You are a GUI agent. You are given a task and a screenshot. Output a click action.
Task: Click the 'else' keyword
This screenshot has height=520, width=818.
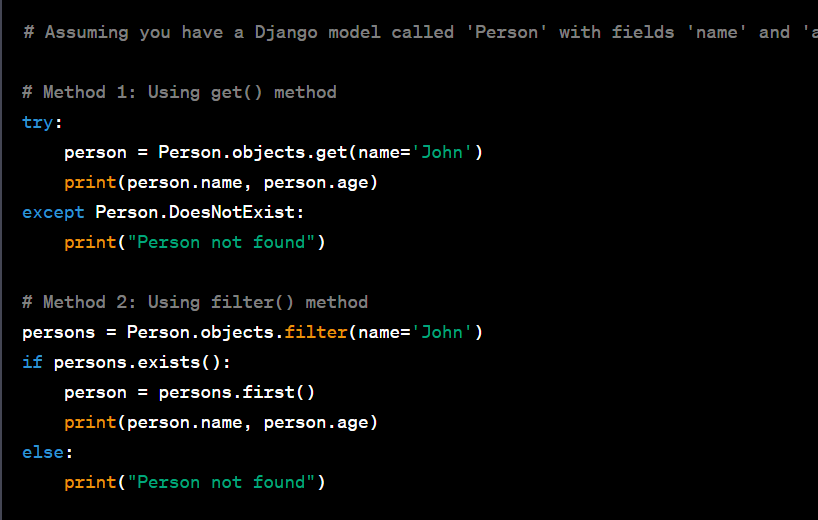pos(43,452)
